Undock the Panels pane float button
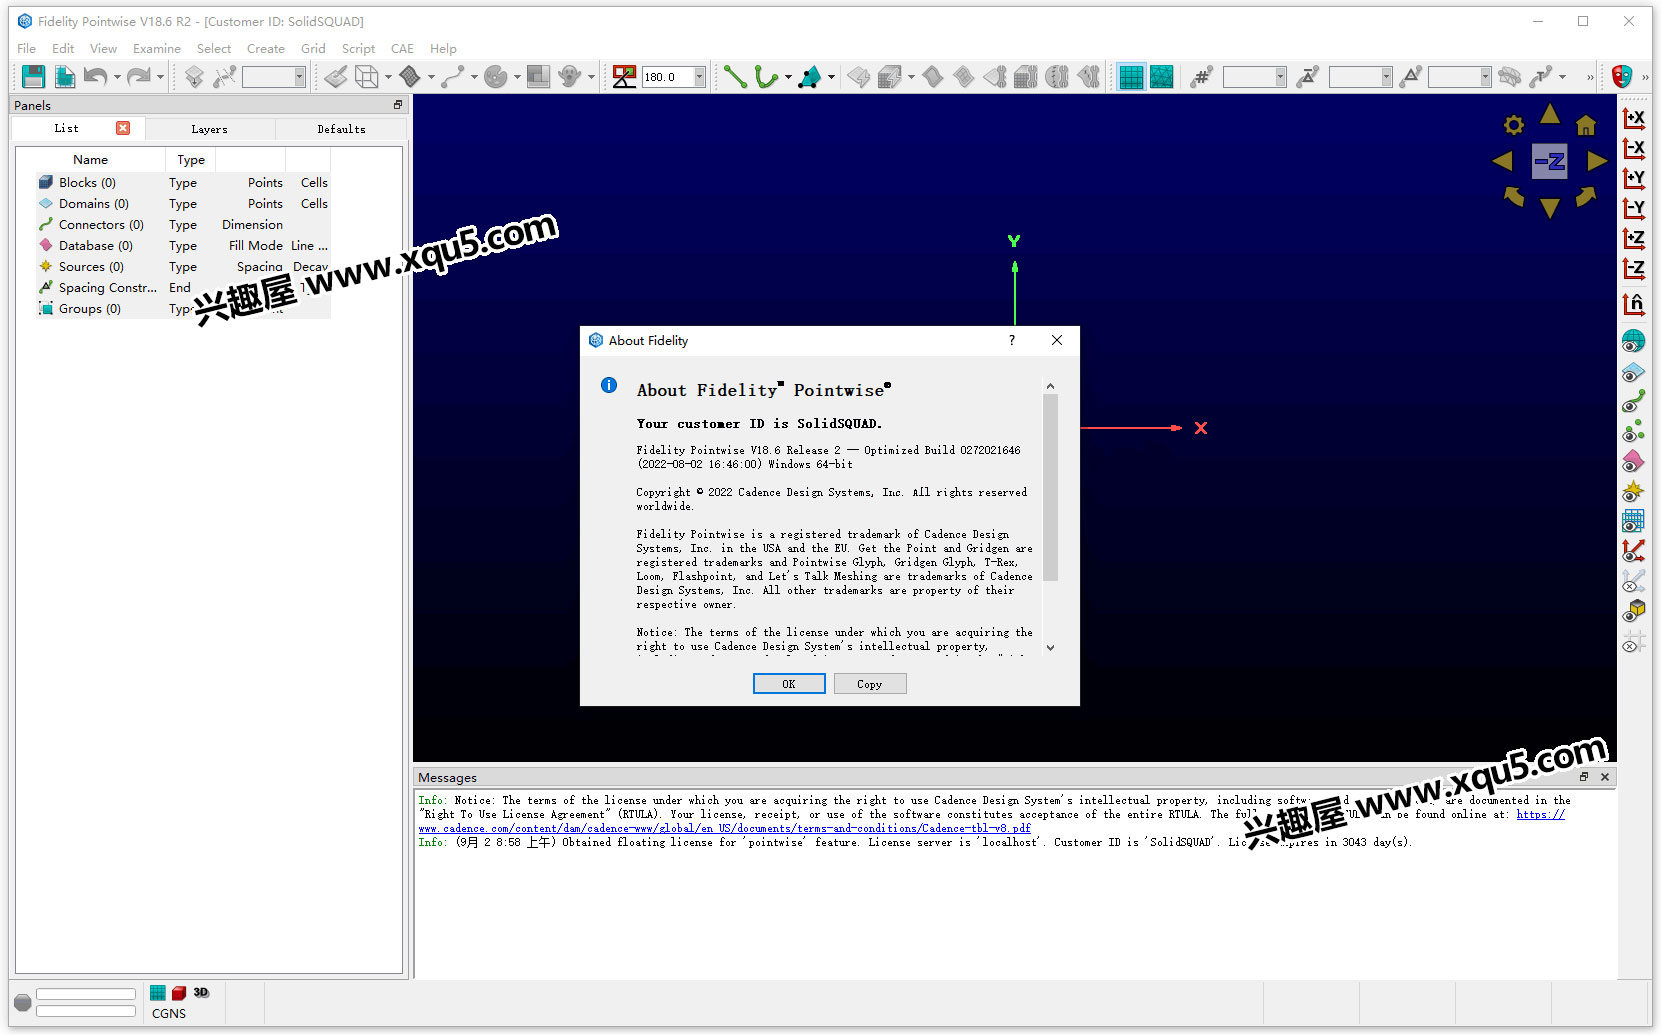Image resolution: width=1661 pixels, height=1035 pixels. [x=398, y=104]
